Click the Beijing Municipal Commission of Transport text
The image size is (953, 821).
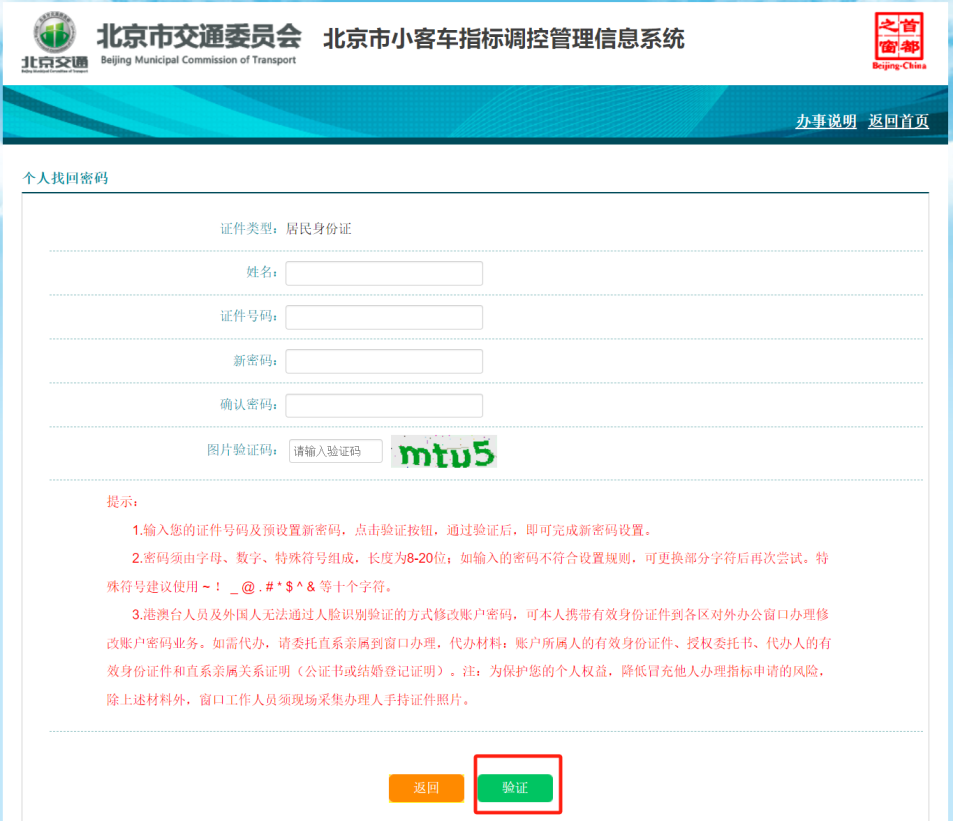196,59
